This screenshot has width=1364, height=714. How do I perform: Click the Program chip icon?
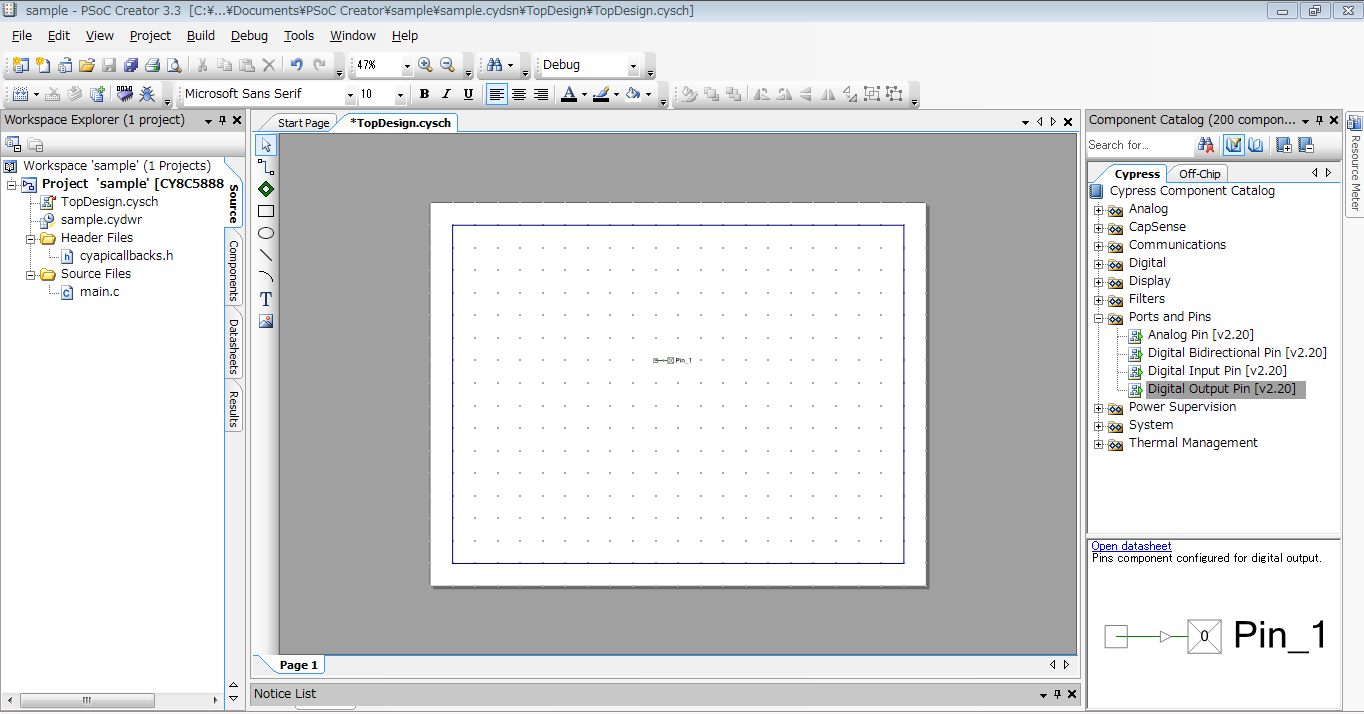pyautogui.click(x=125, y=94)
